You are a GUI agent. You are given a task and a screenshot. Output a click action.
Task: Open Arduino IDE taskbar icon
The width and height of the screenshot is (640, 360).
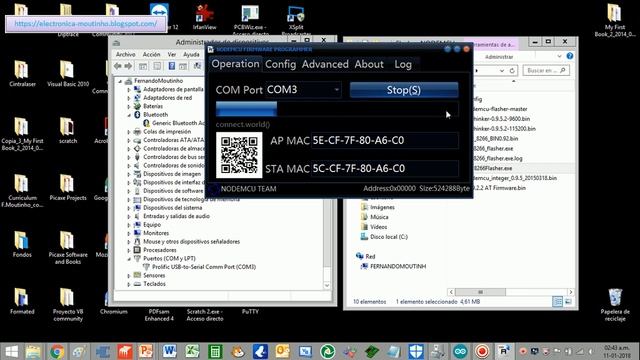(460, 351)
